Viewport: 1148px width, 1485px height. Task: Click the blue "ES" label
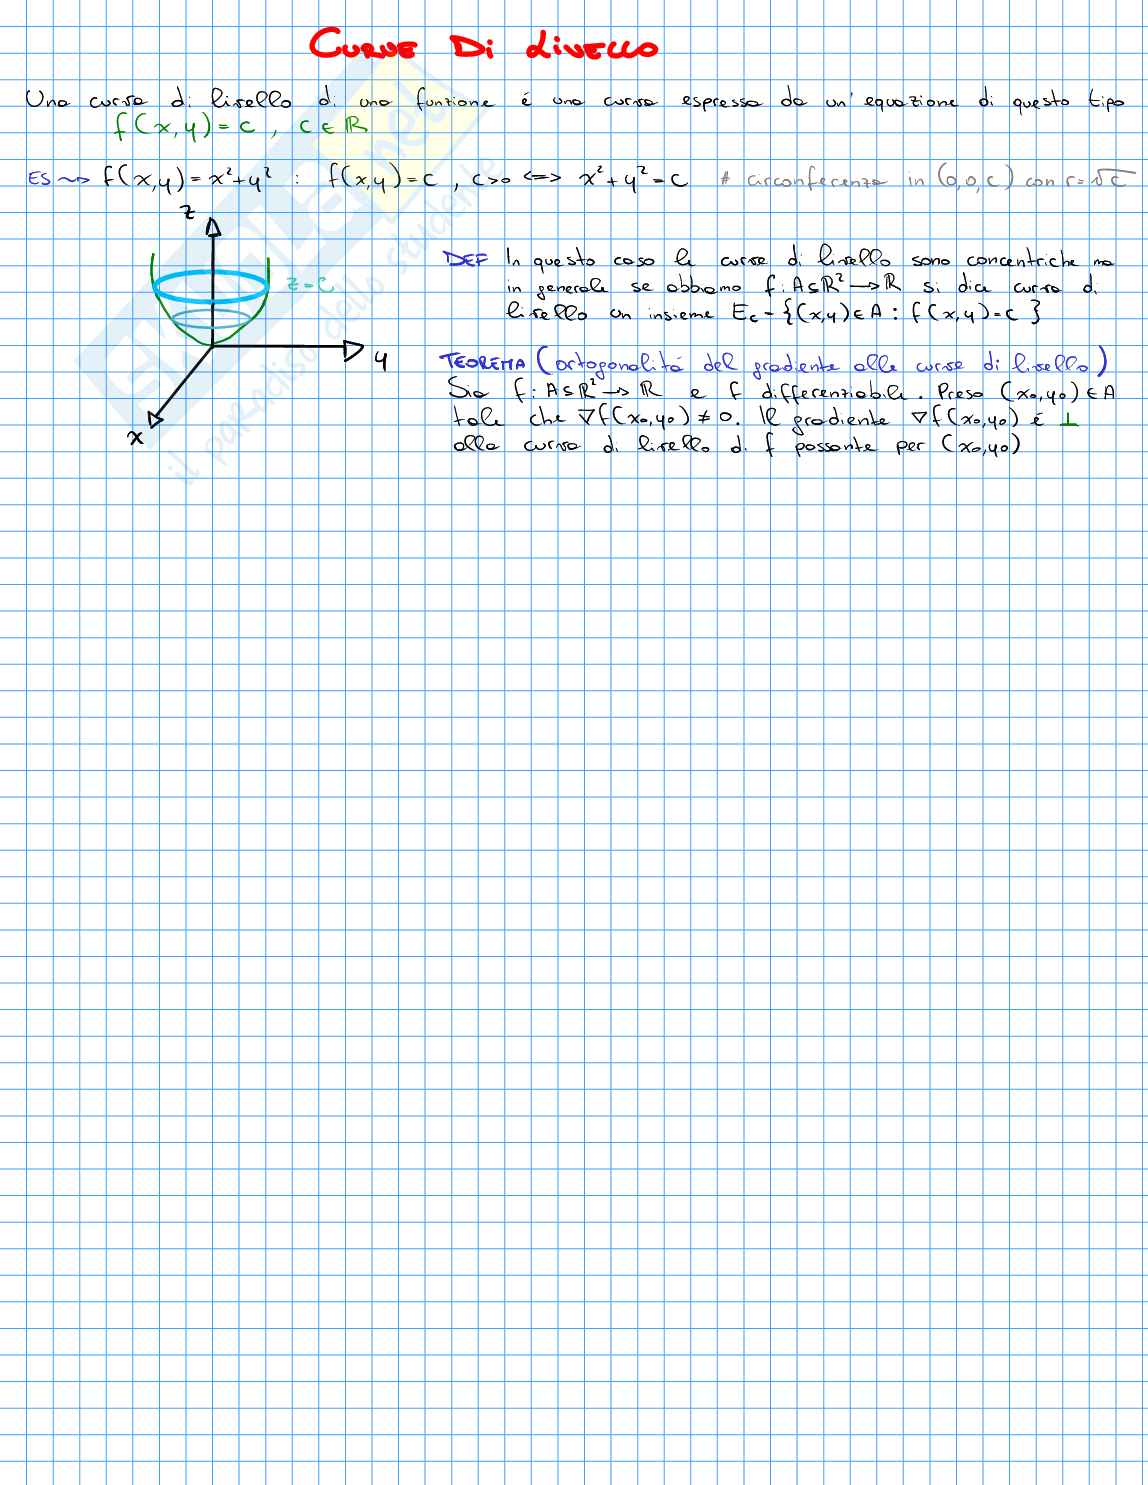pos(40,180)
